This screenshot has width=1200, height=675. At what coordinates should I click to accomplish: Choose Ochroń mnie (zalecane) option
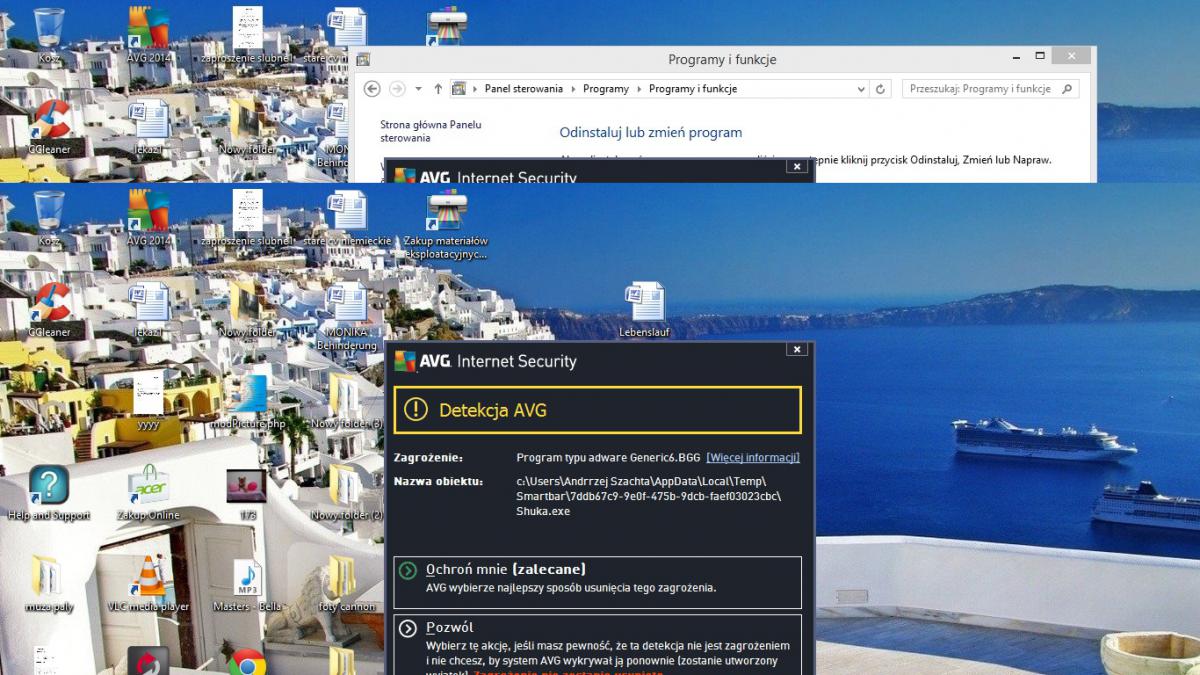[597, 582]
